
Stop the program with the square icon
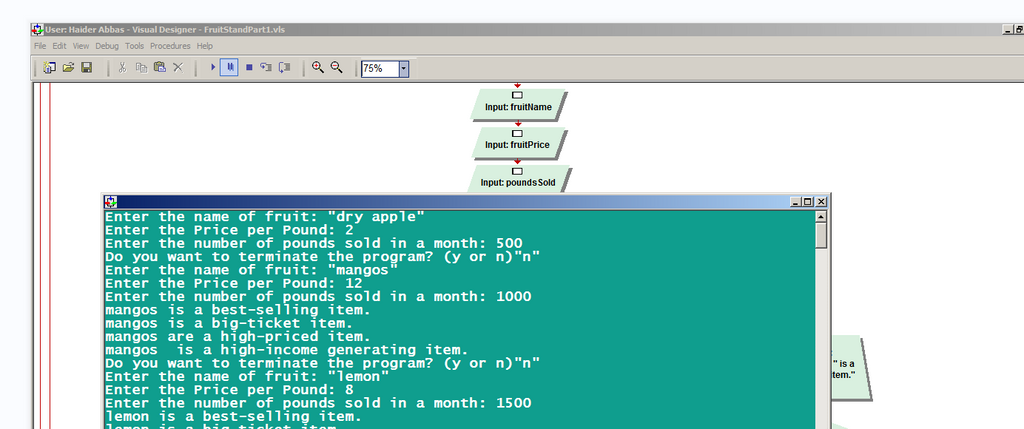[248, 68]
